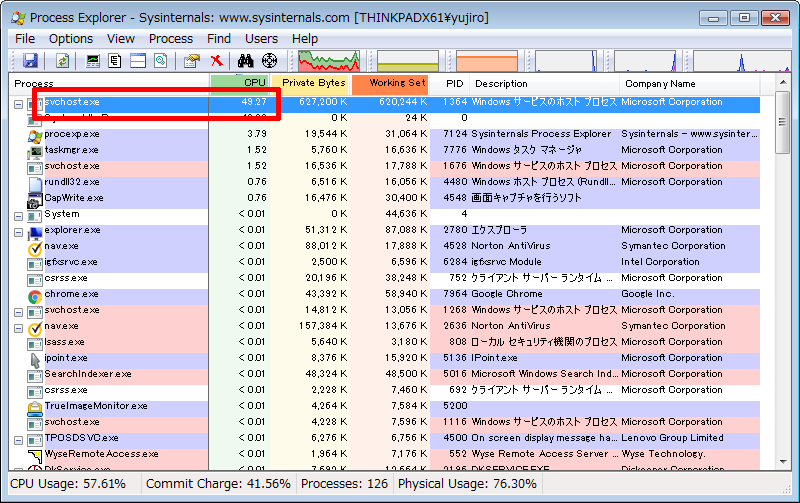Open the View menu

point(120,39)
